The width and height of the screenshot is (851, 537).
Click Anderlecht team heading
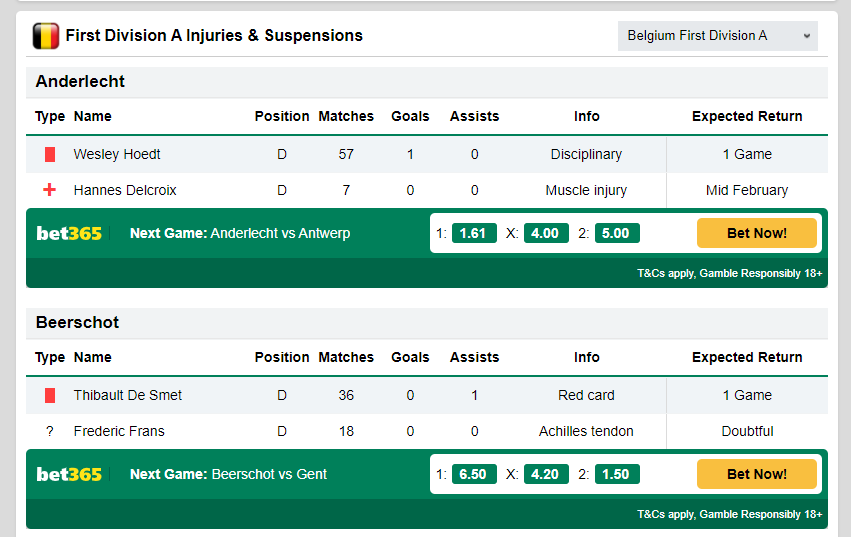pyautogui.click(x=80, y=81)
